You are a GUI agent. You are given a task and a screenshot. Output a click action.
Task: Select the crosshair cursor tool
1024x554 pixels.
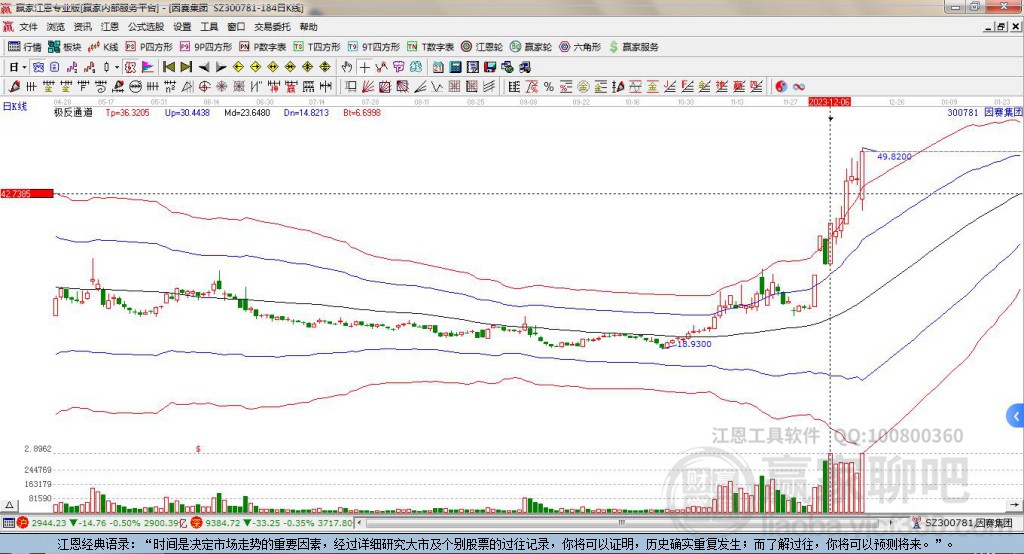click(x=364, y=67)
